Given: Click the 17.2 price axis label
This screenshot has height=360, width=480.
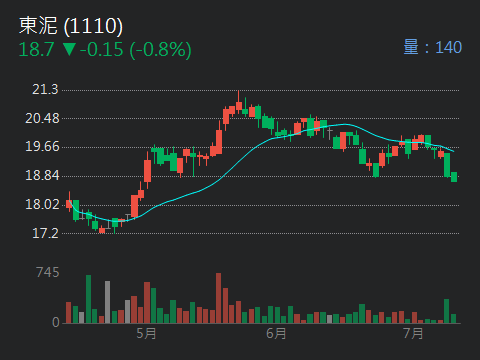Looking at the screenshot, I should [45, 233].
